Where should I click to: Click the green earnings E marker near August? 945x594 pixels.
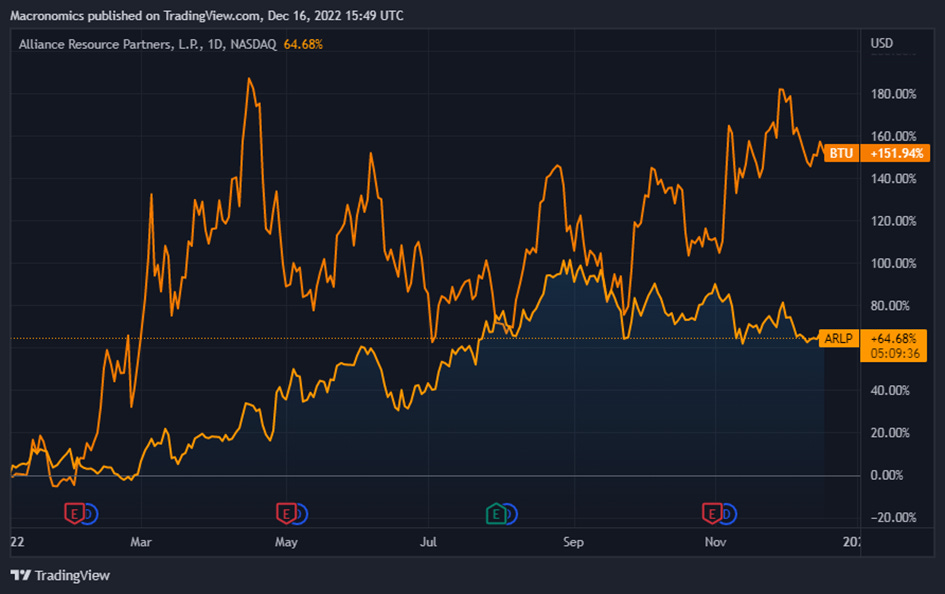(x=495, y=513)
